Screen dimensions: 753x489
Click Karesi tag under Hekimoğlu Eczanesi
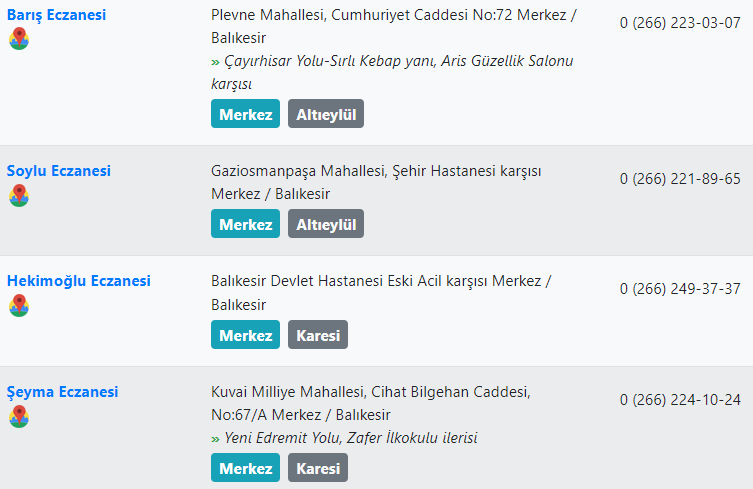[x=318, y=335]
